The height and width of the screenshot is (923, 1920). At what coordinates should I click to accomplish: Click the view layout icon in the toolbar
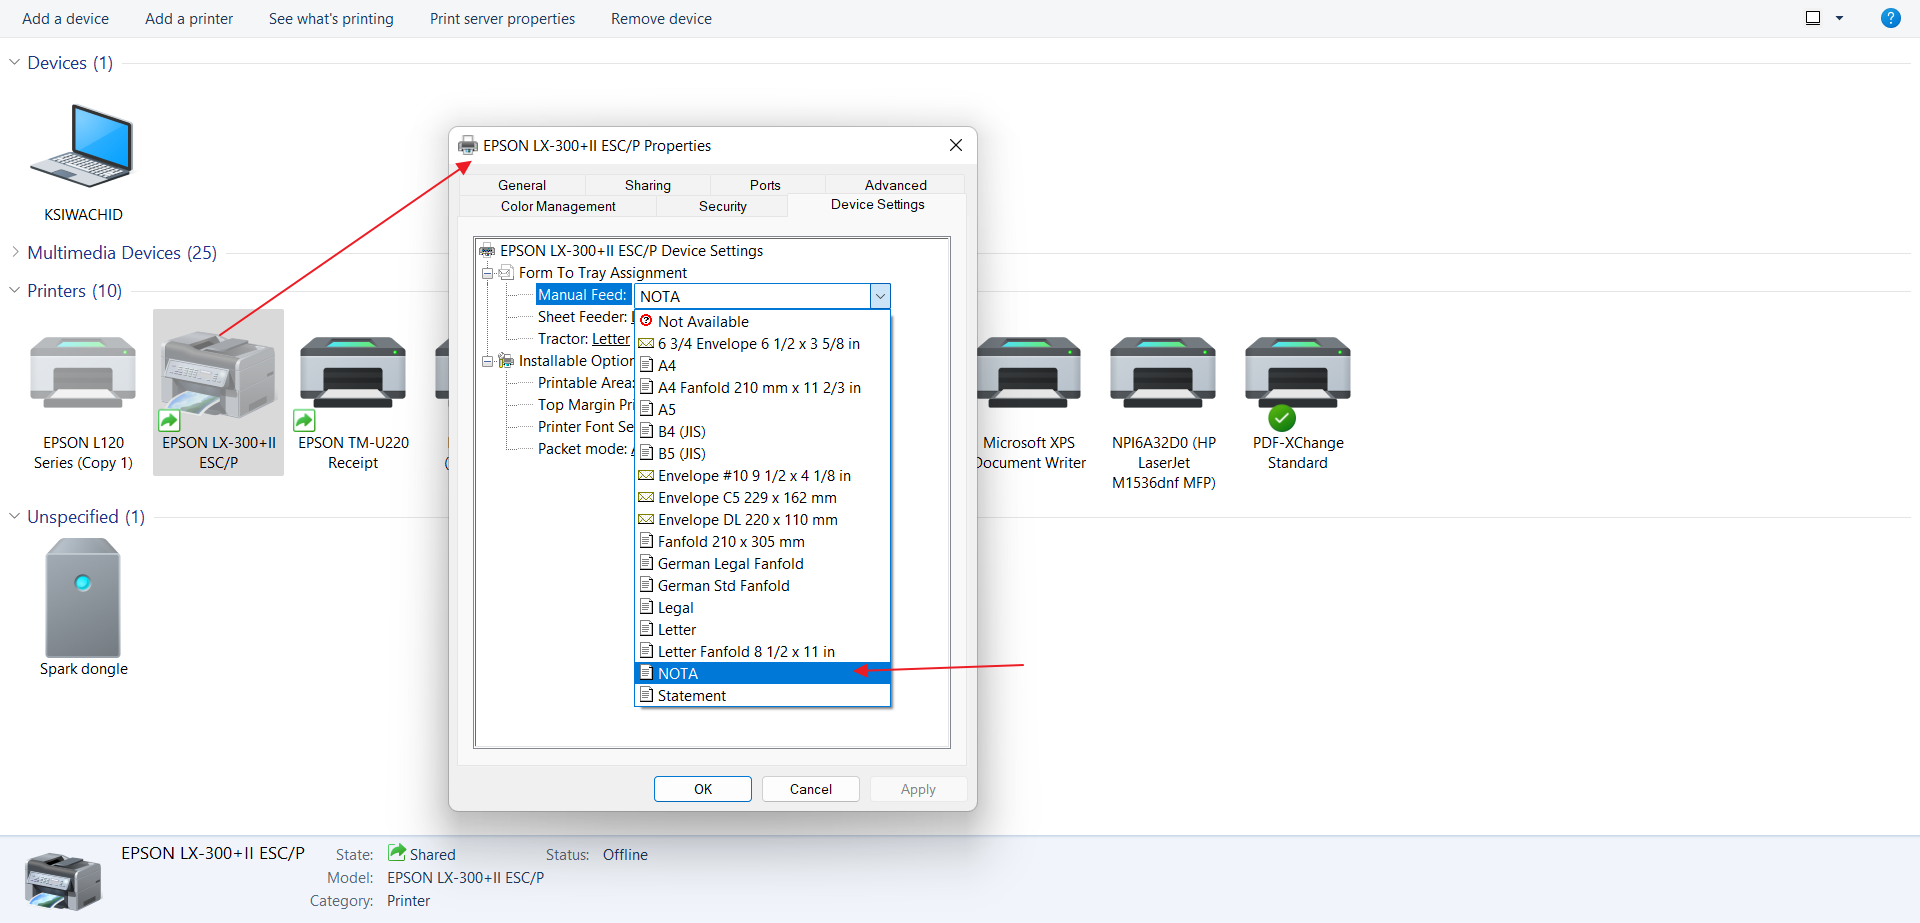tap(1813, 18)
